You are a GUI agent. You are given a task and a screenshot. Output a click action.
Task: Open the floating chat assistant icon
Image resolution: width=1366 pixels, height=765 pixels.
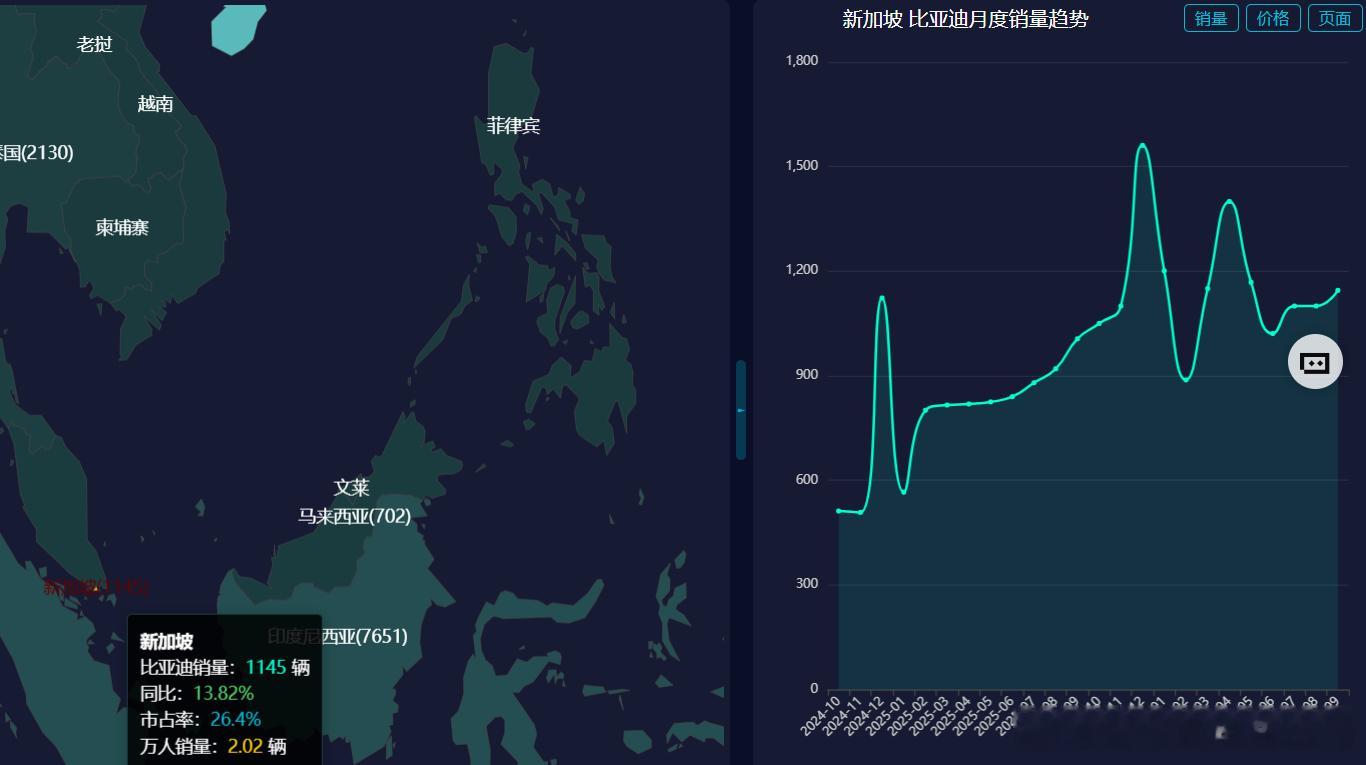pos(1315,362)
